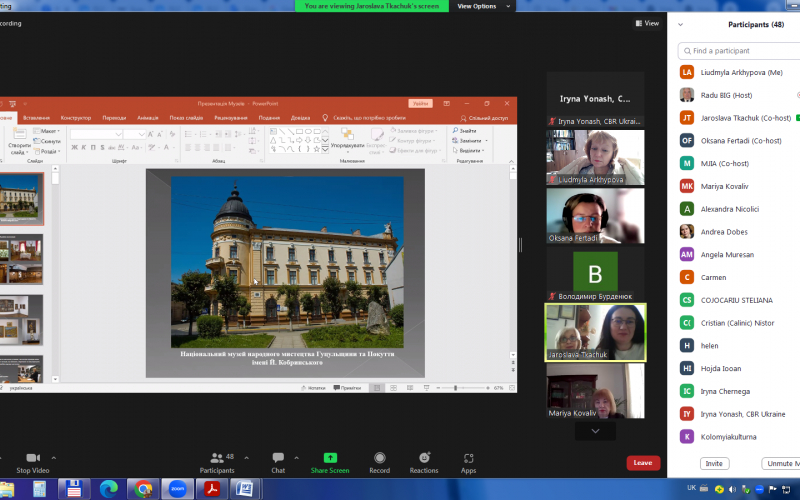Switch to Reading view icon in status bar
This screenshot has width=800, height=500.
point(410,388)
